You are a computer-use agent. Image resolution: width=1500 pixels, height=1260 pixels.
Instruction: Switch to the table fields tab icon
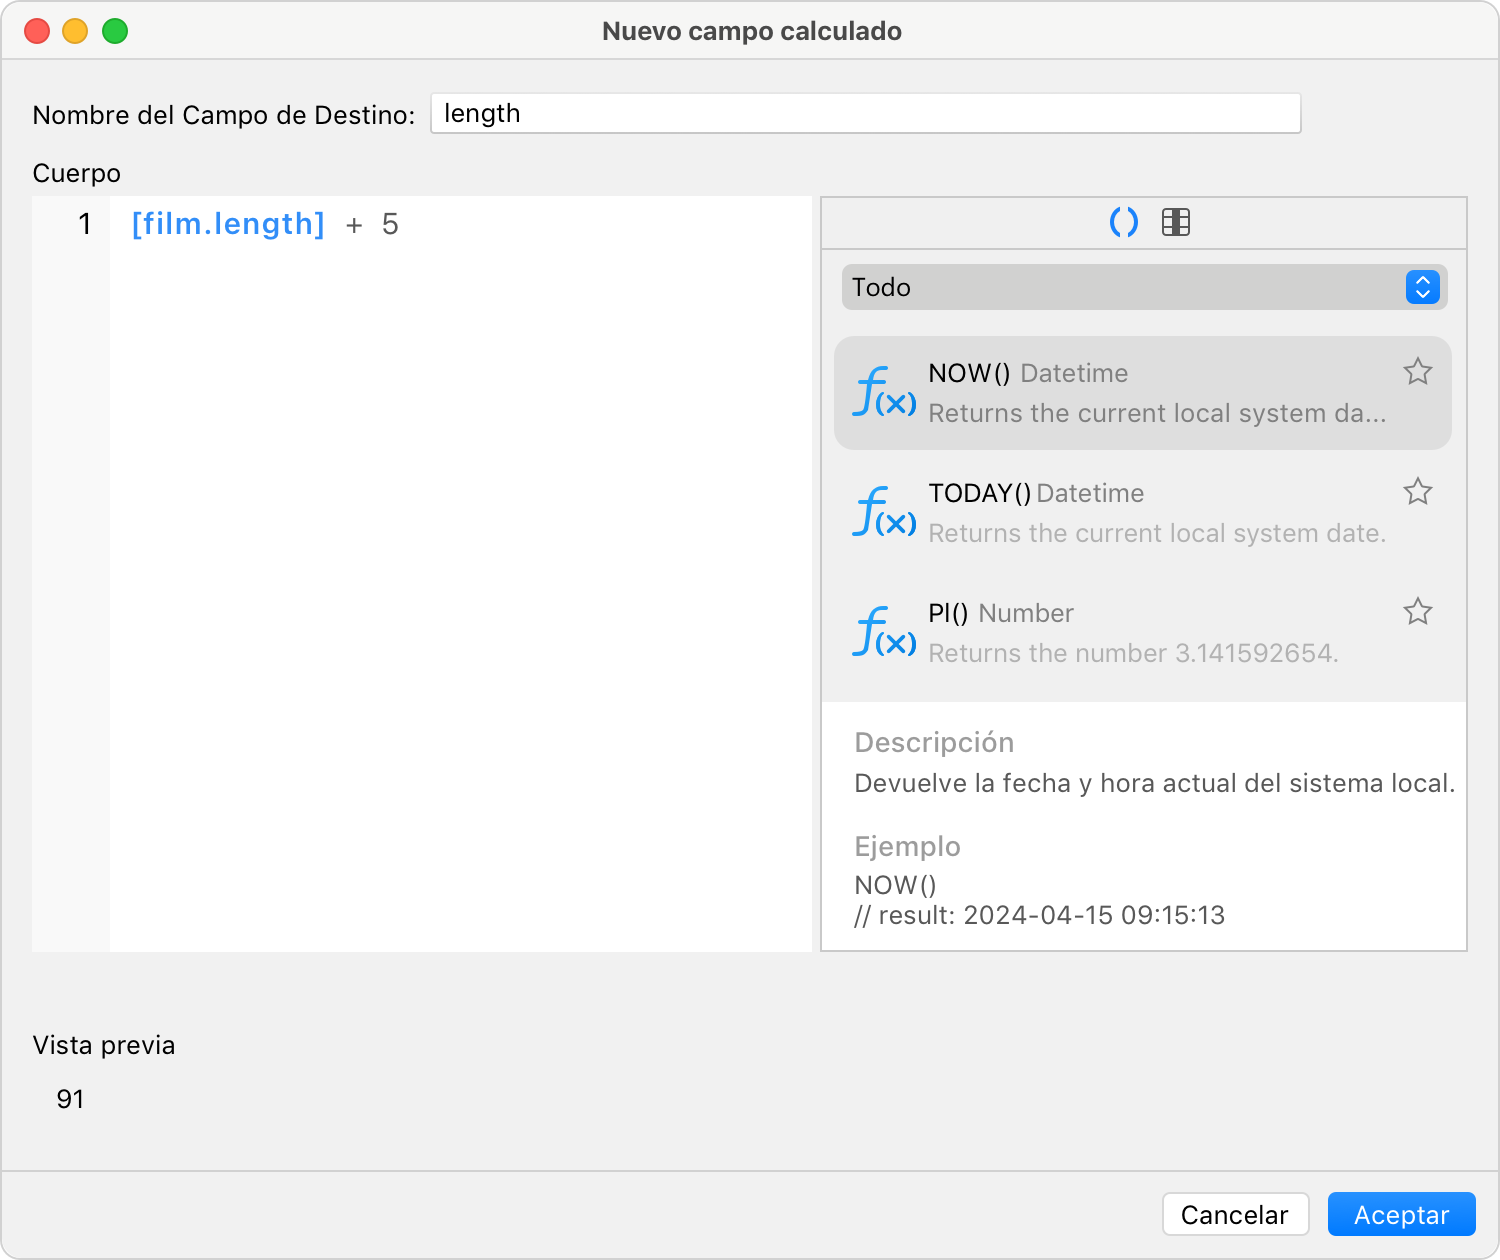tap(1176, 222)
